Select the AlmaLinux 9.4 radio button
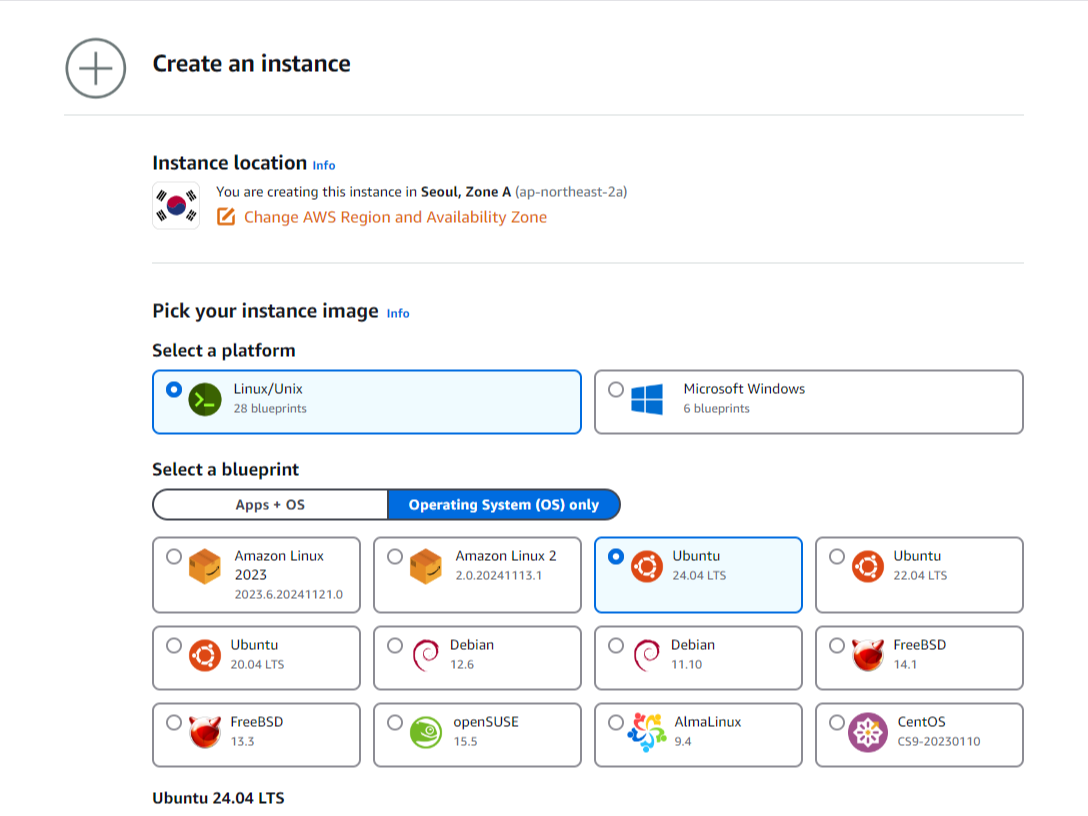Screen dimensions: 1088x816 pos(615,722)
